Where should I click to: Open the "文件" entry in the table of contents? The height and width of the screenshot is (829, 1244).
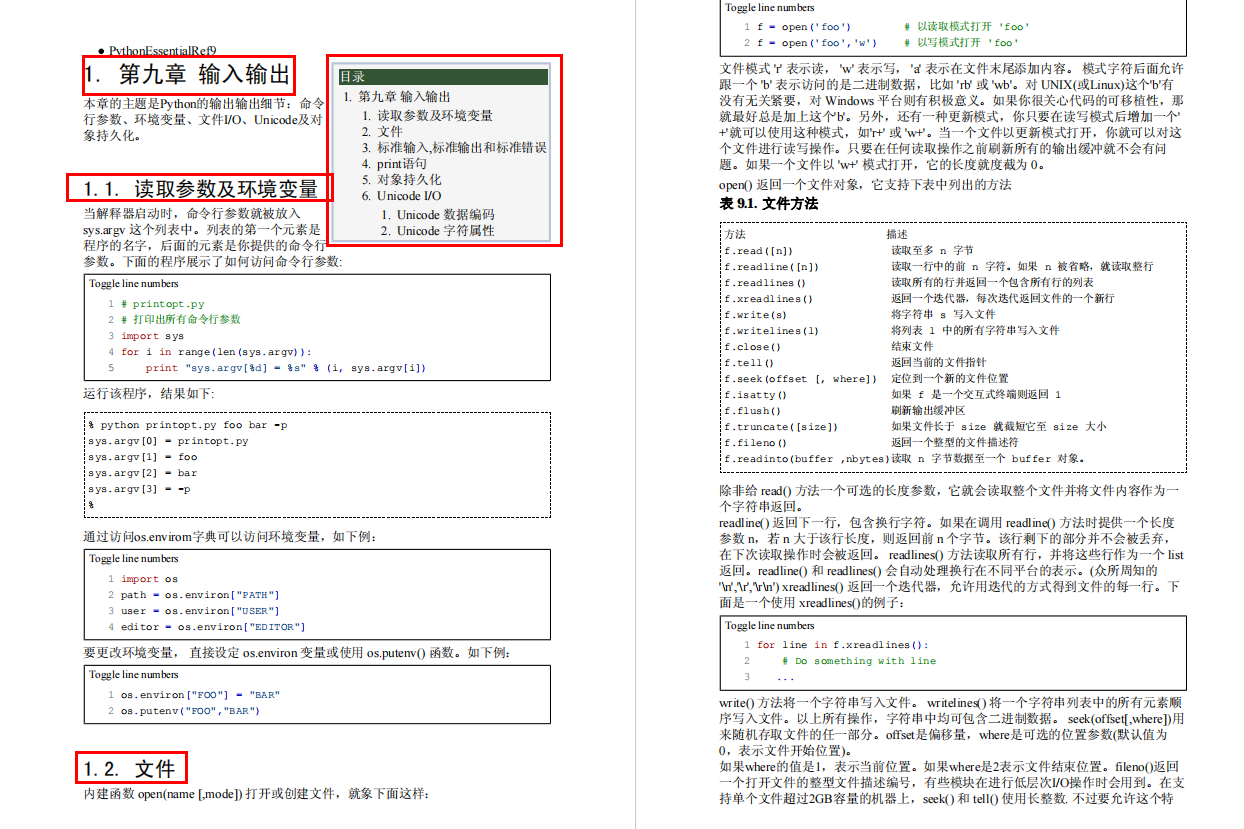[x=389, y=131]
